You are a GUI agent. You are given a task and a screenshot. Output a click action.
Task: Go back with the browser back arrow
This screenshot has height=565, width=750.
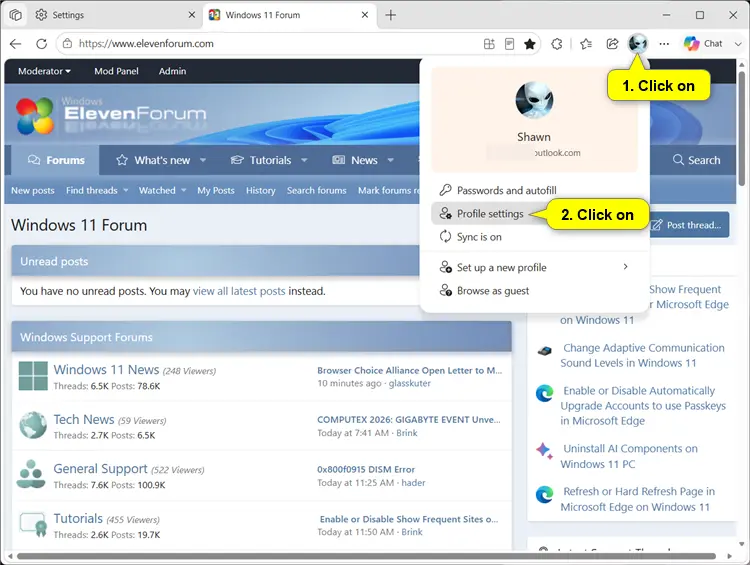(15, 44)
